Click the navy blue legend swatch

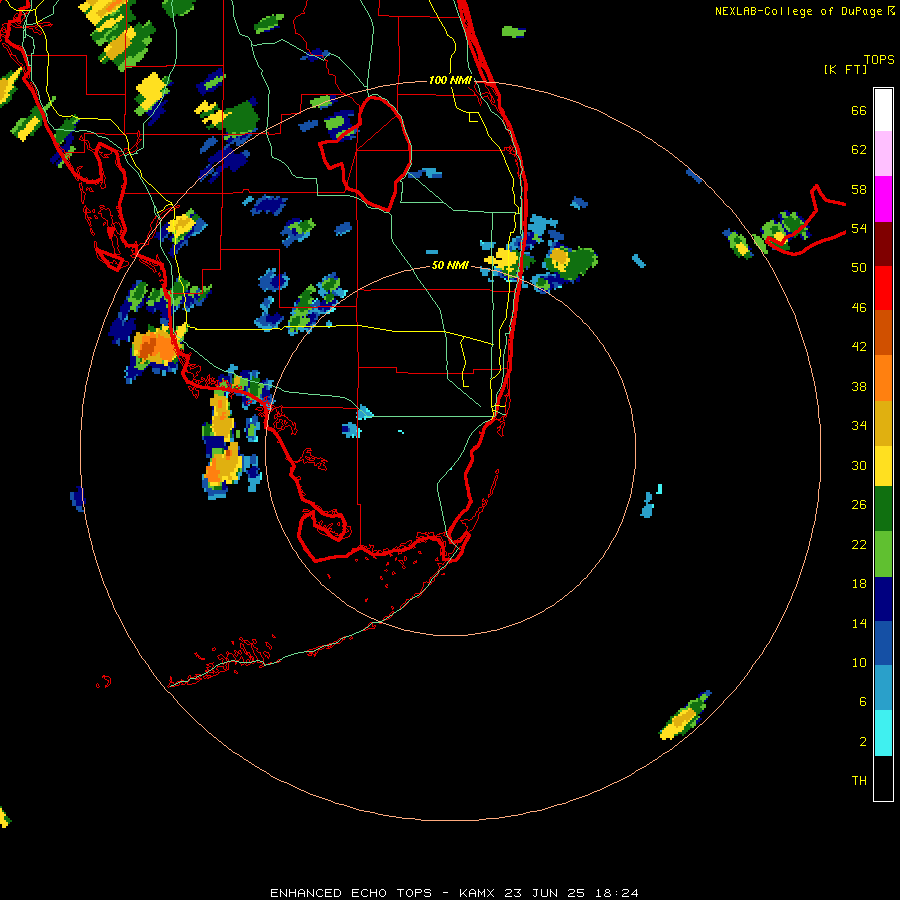coord(883,599)
